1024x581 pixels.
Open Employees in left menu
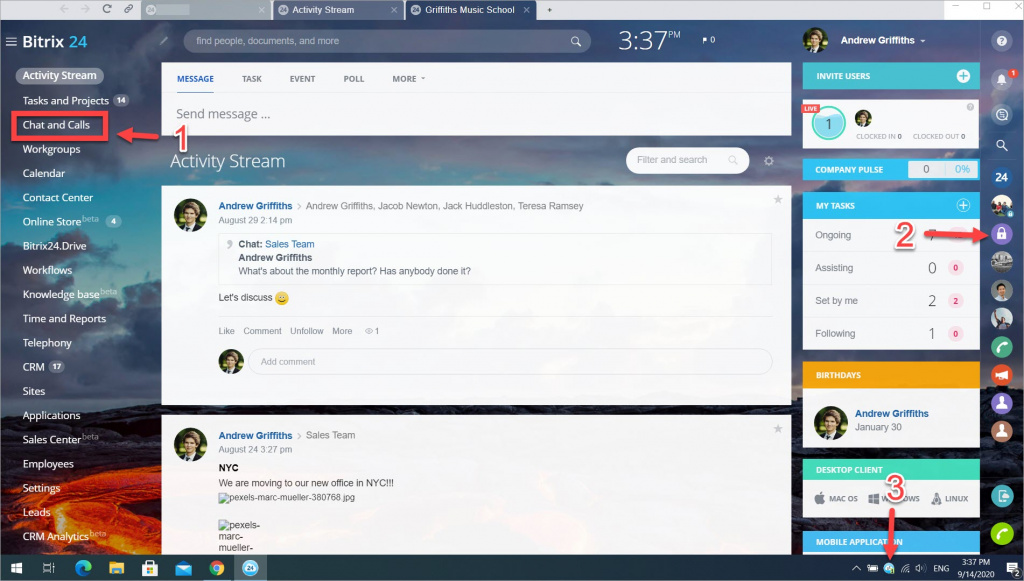(48, 463)
